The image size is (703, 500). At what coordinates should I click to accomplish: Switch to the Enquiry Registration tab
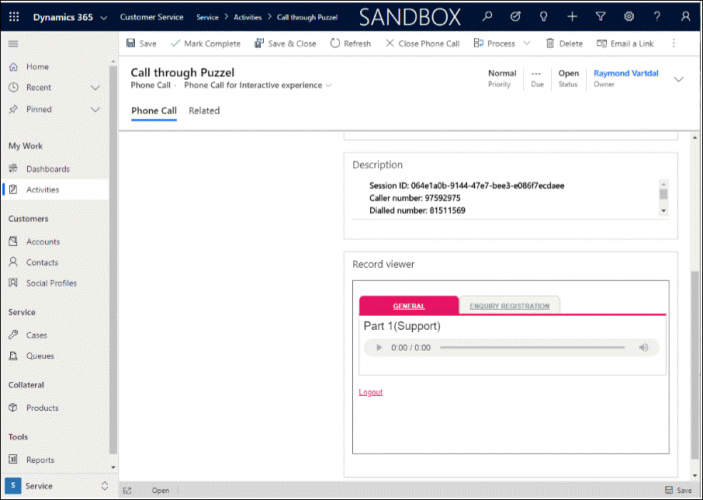pyautogui.click(x=509, y=306)
